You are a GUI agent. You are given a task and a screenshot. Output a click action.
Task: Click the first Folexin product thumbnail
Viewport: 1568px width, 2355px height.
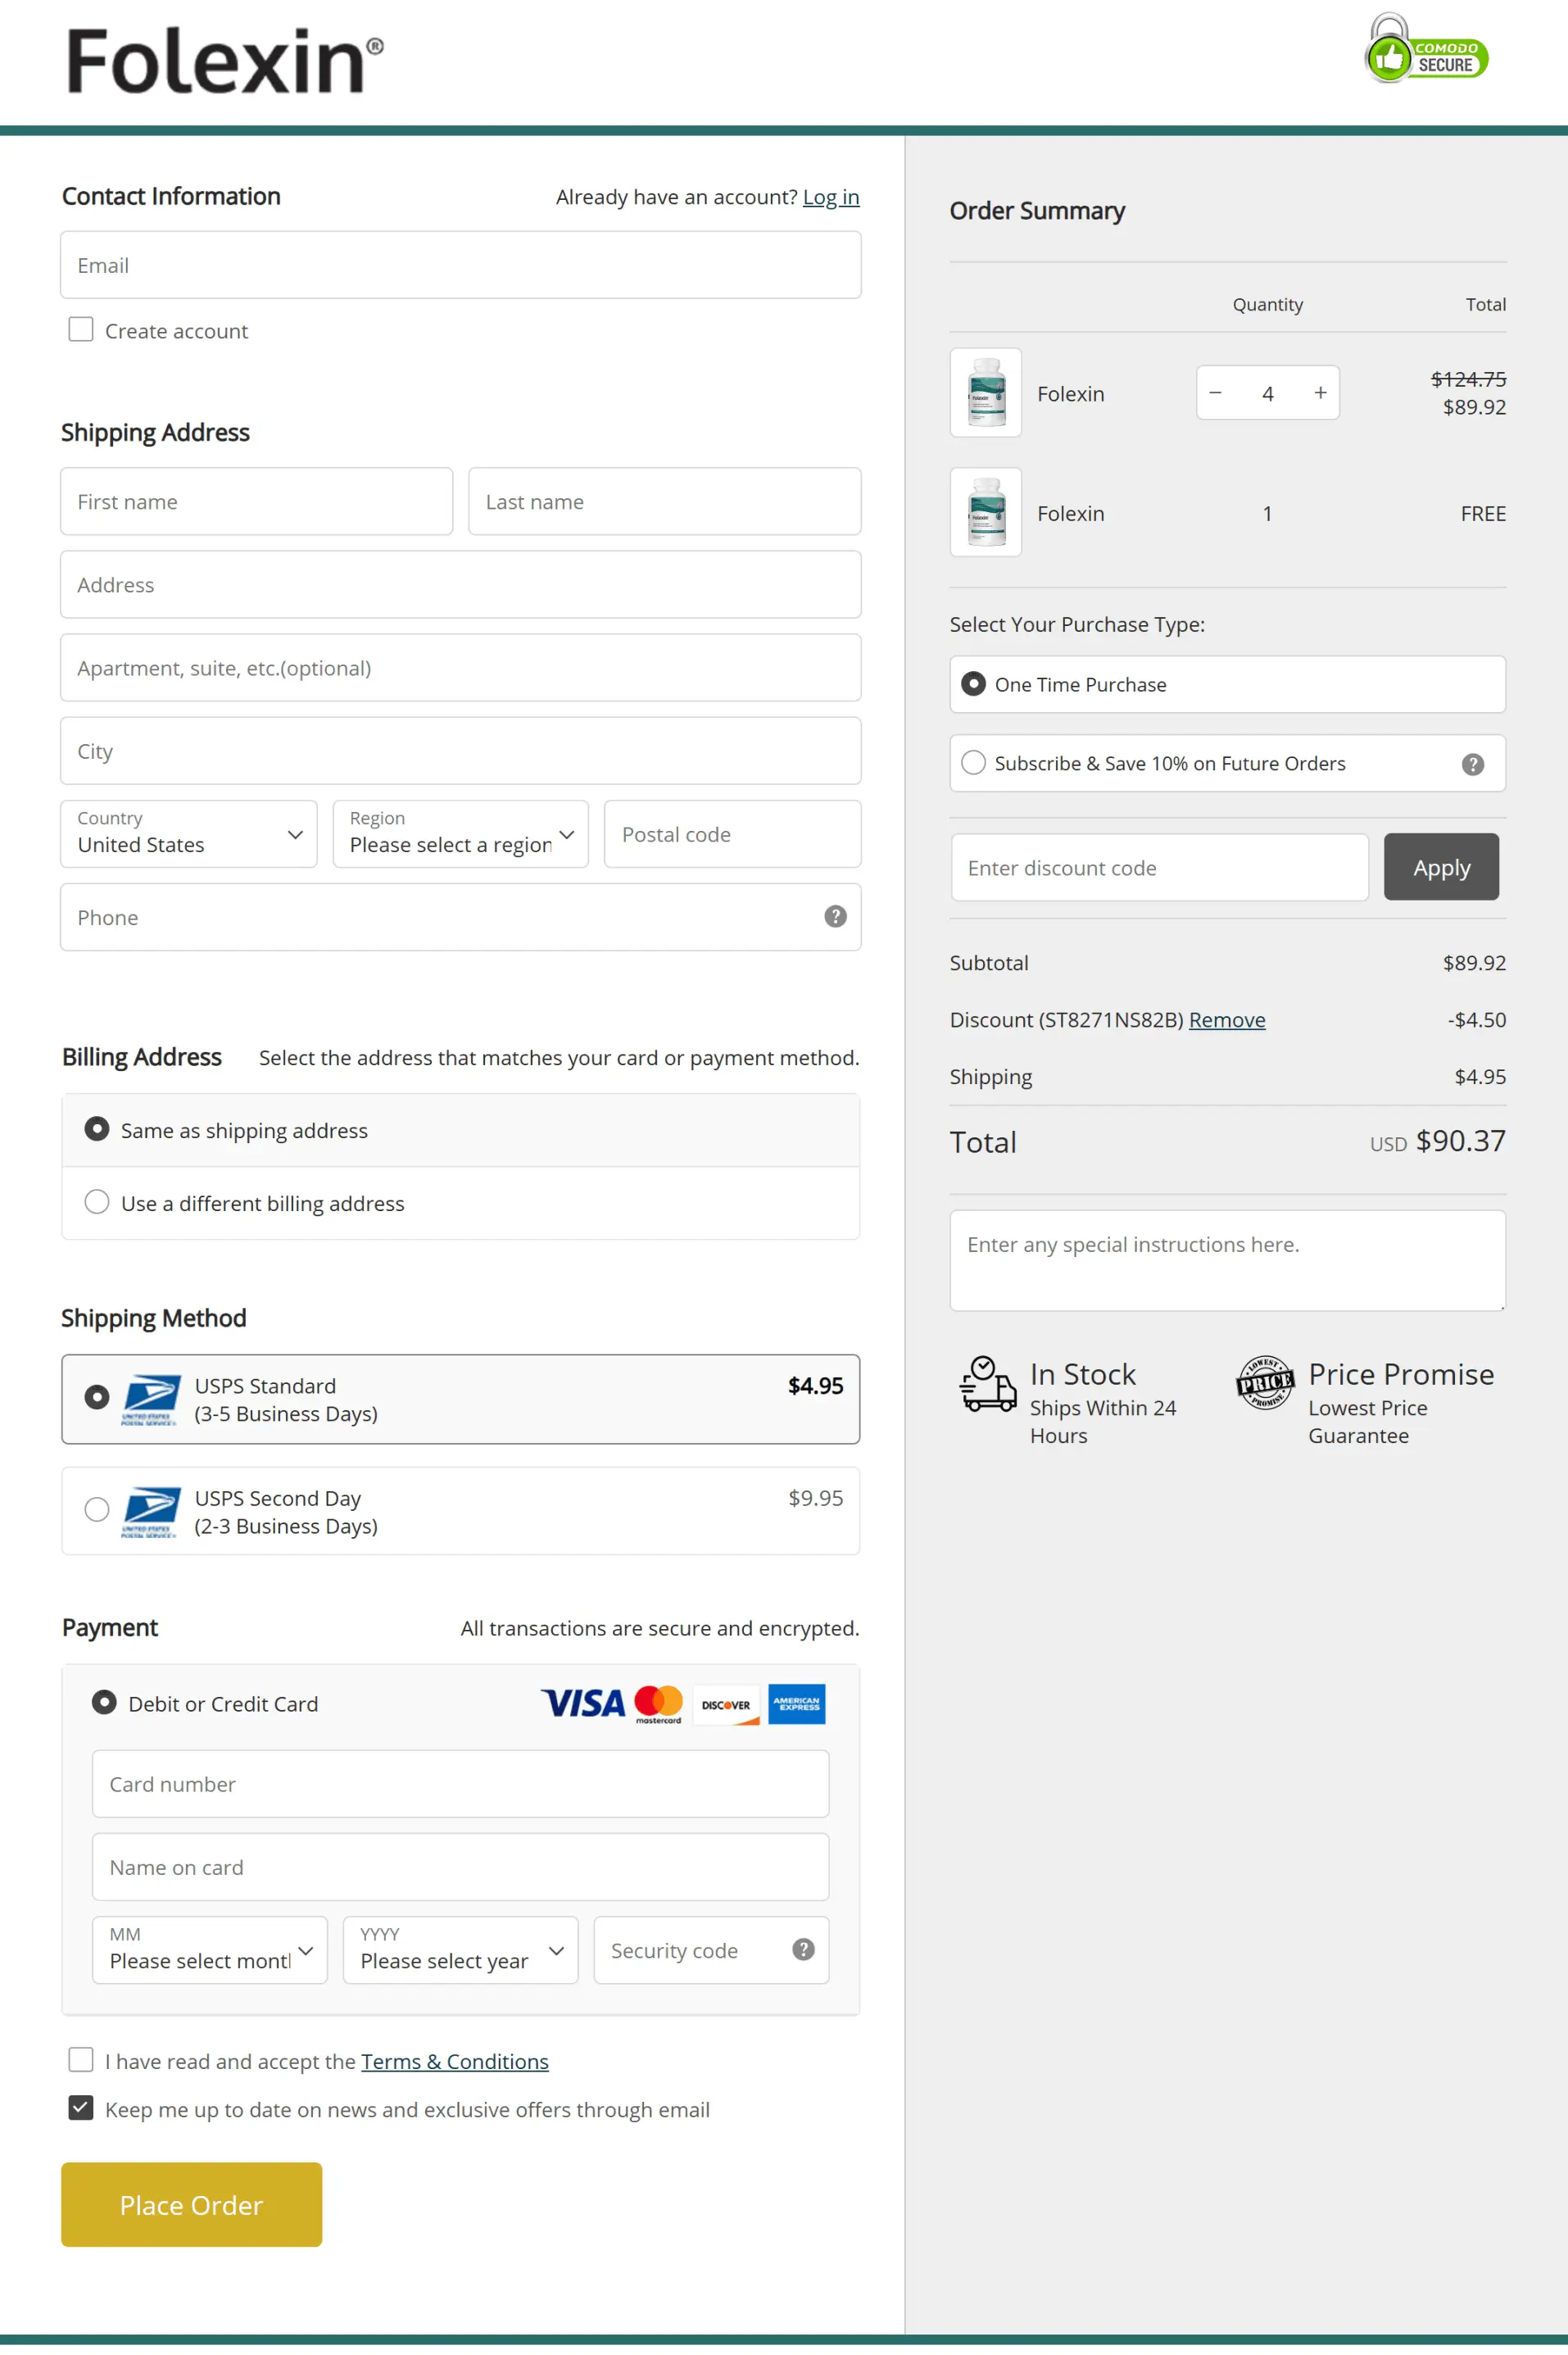[x=985, y=393]
